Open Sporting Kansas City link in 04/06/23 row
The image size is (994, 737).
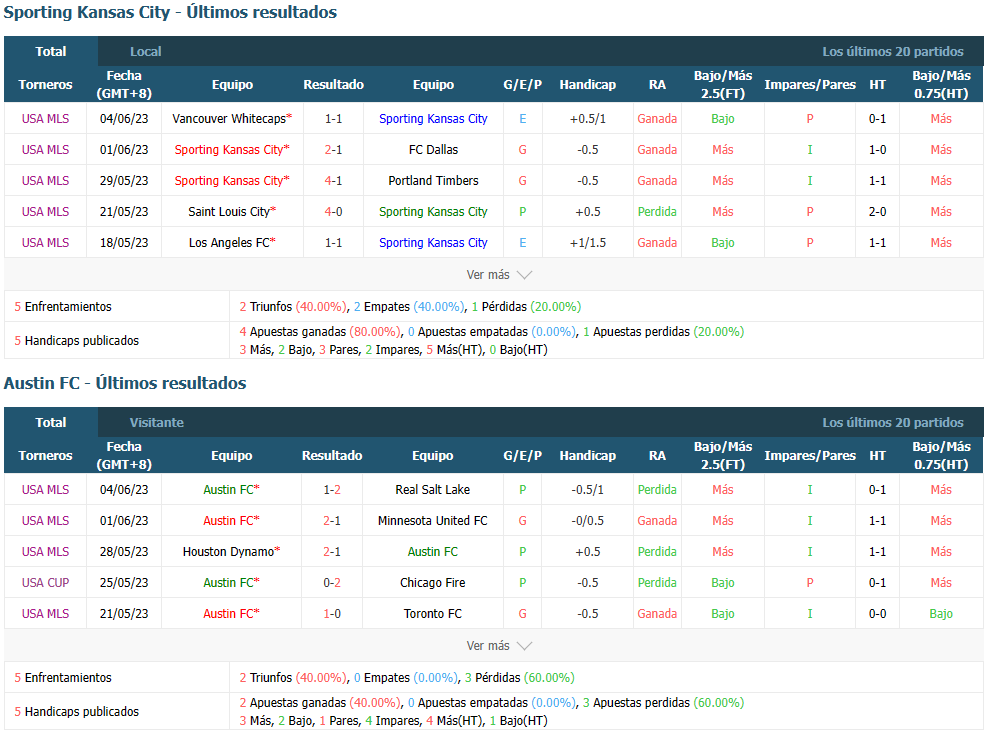pos(433,119)
